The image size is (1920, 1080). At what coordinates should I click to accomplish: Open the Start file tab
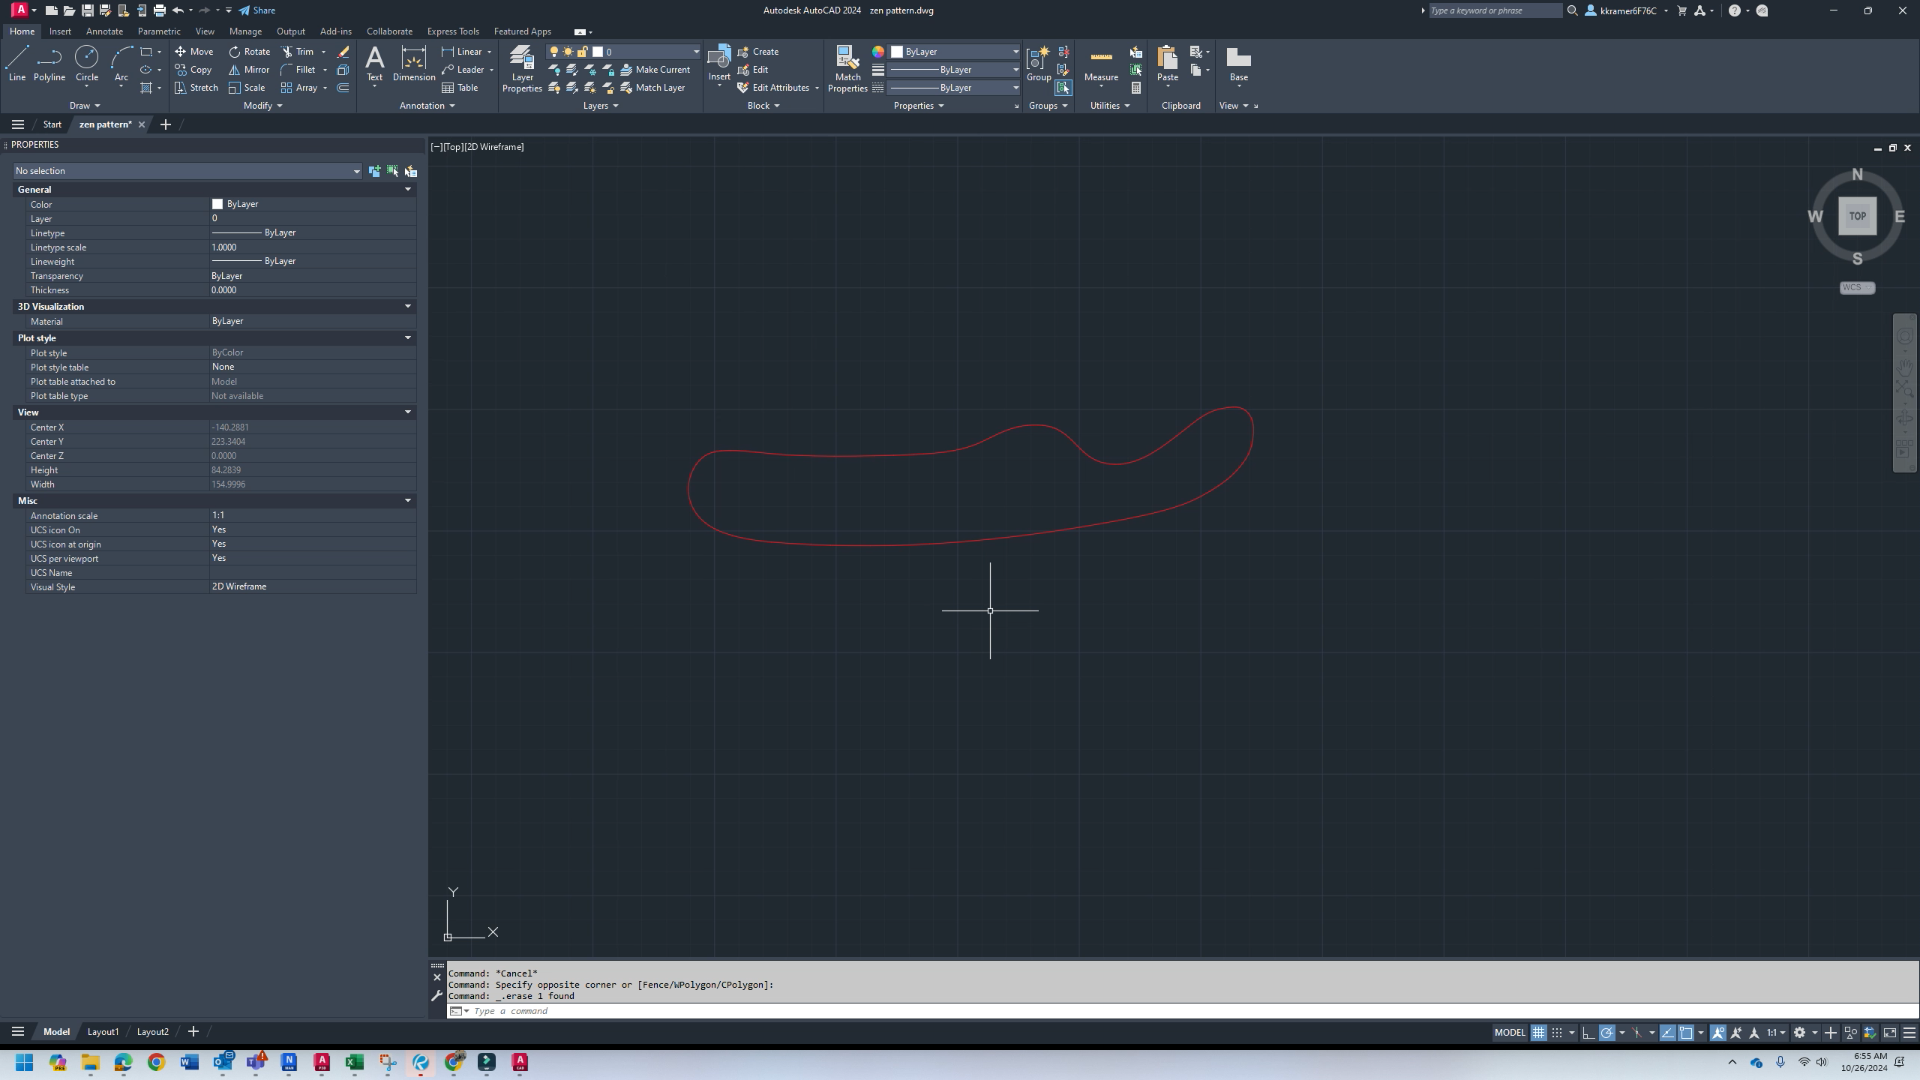[x=52, y=125]
